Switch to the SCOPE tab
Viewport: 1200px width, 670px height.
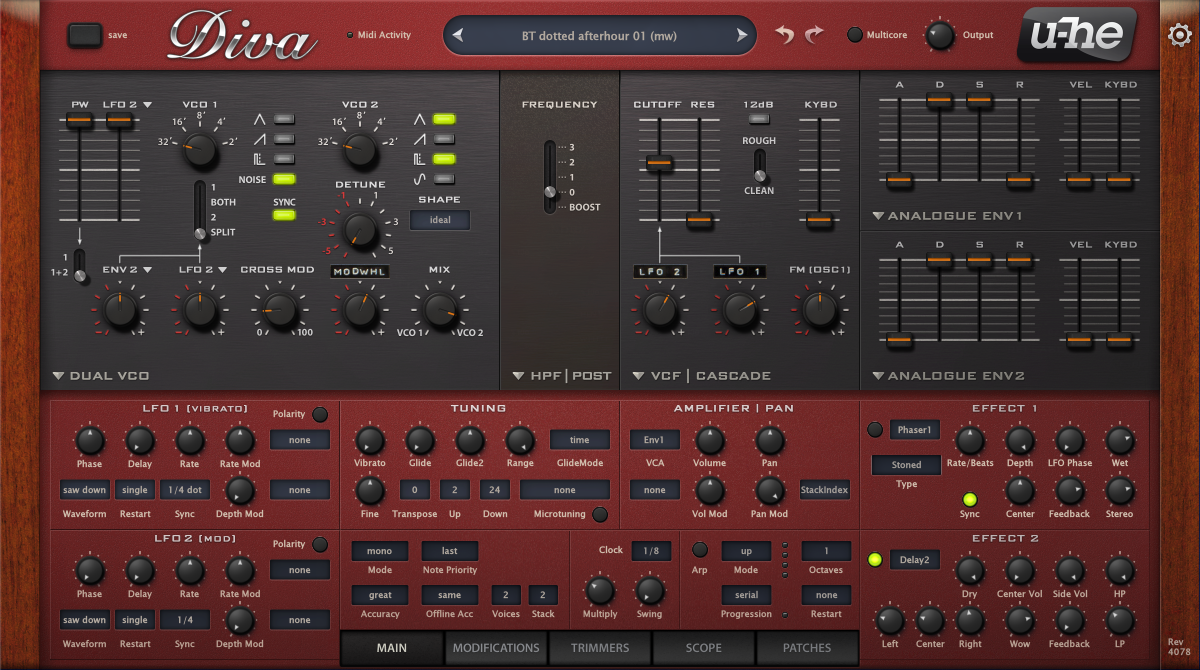(704, 647)
